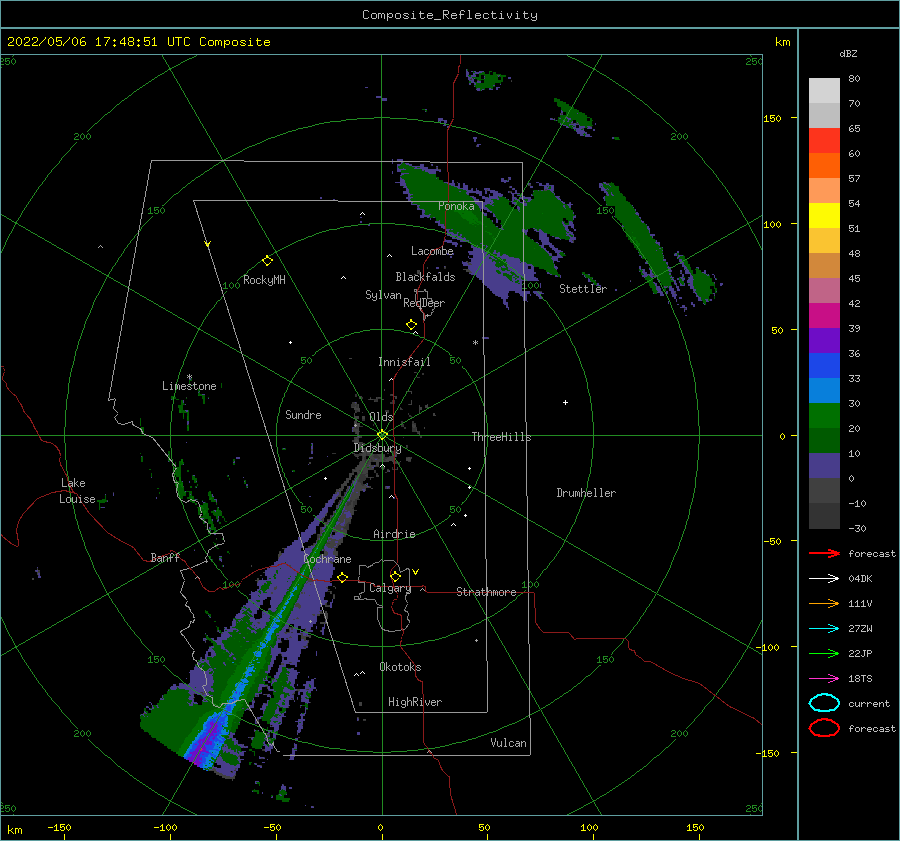The width and height of the screenshot is (900, 841).
Task: Click the Drumheller label
Action: coord(586,493)
